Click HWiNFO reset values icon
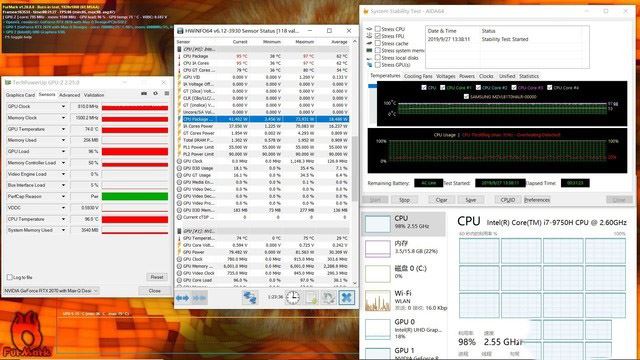Viewport: 640px width, 360px height. 329,298
